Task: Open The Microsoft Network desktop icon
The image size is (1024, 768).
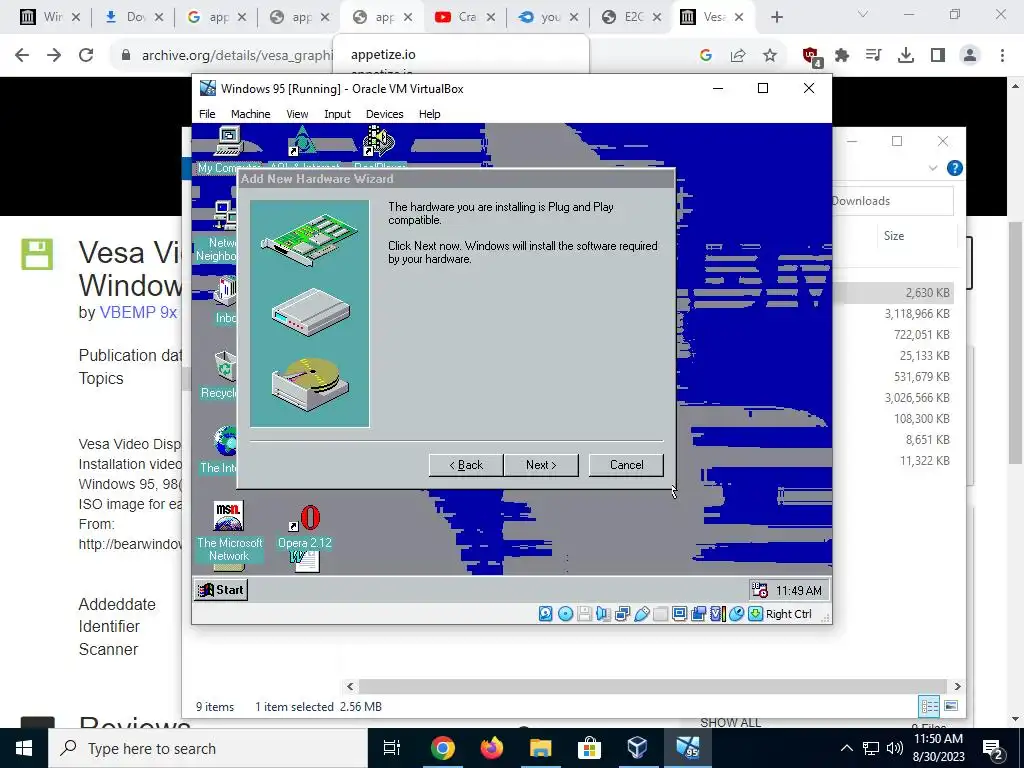Action: point(229,532)
